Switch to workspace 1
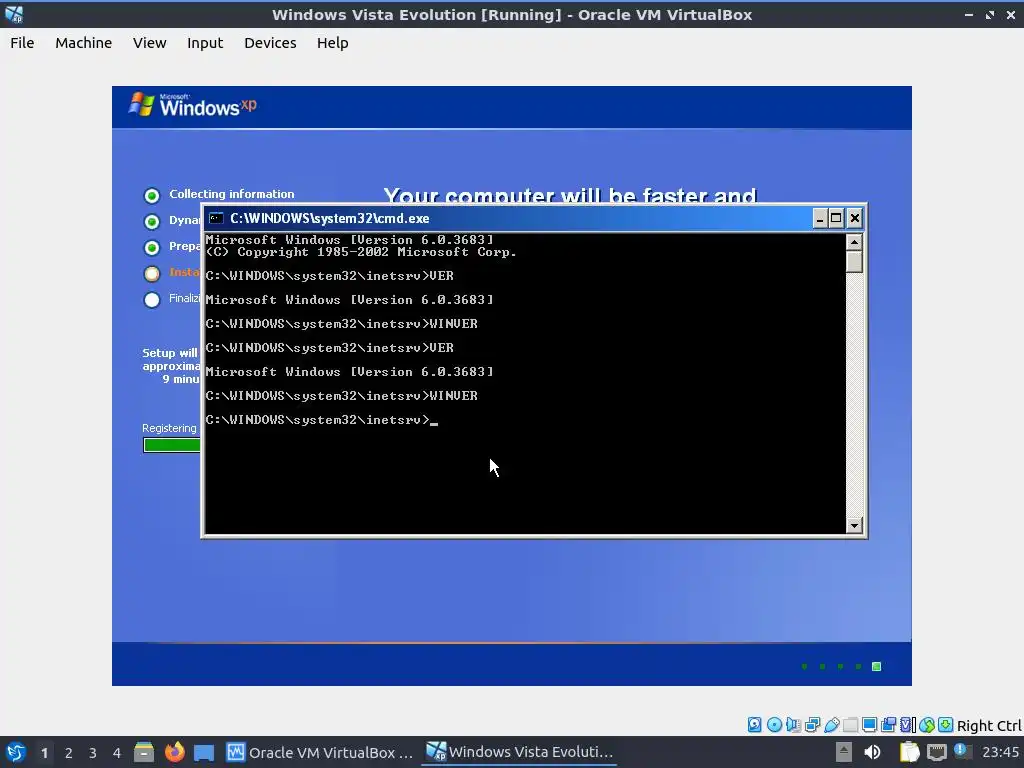The width and height of the screenshot is (1024, 768). pyautogui.click(x=44, y=753)
